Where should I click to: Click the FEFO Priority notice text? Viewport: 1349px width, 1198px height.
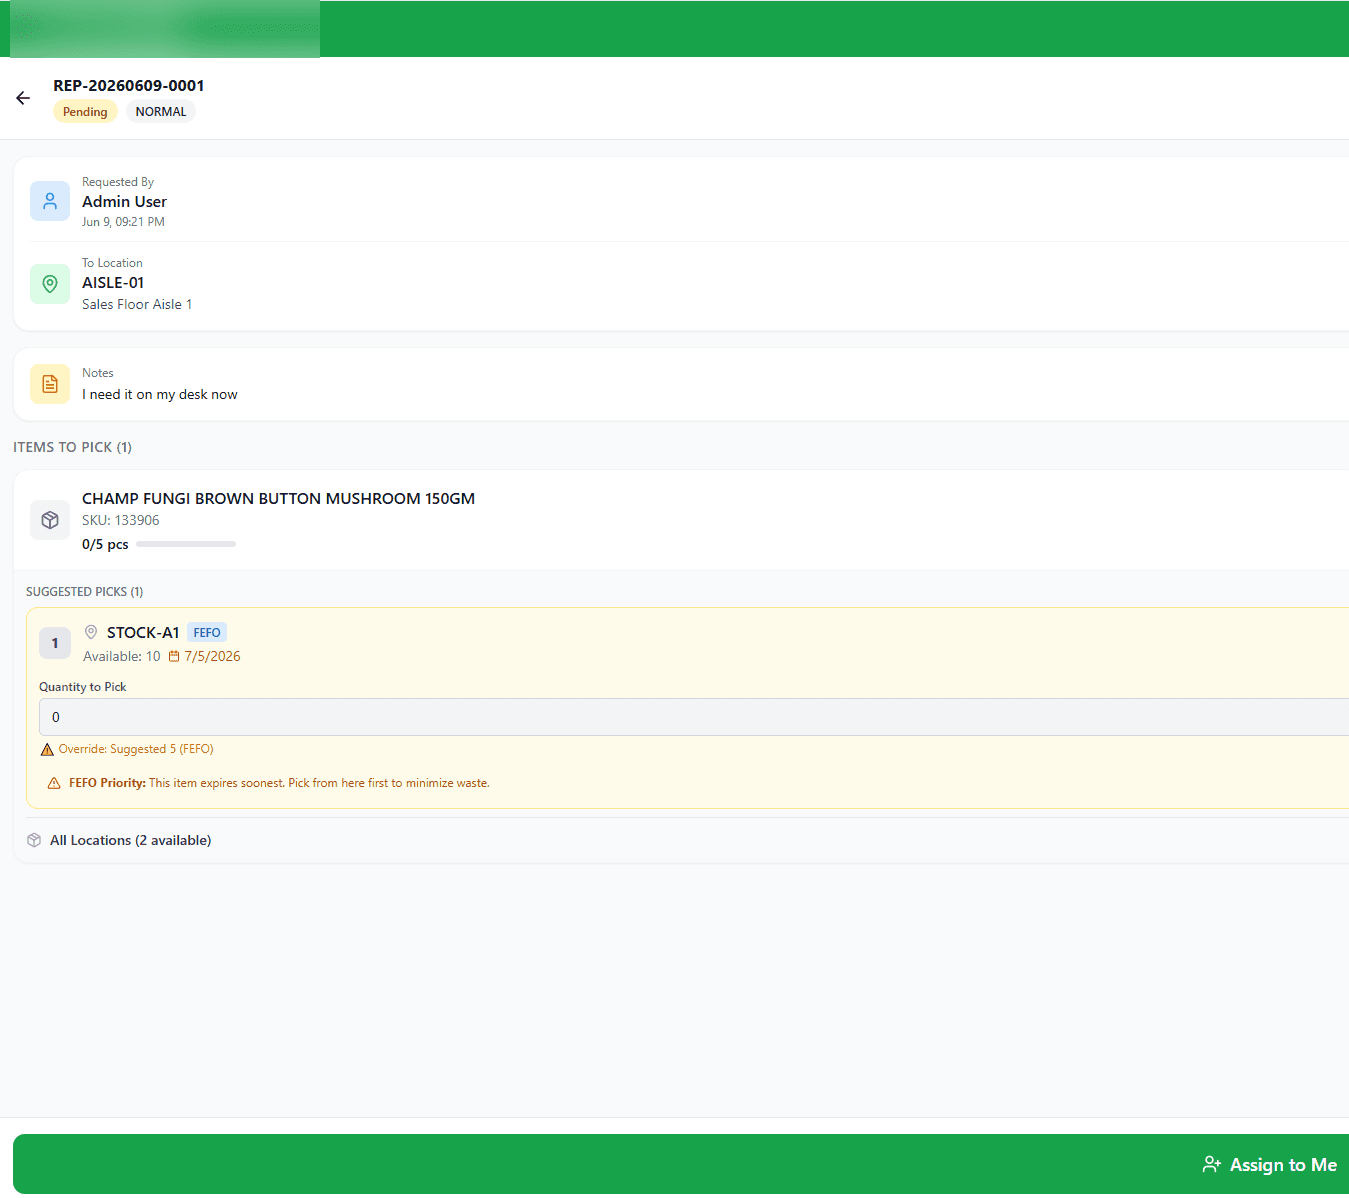click(279, 783)
